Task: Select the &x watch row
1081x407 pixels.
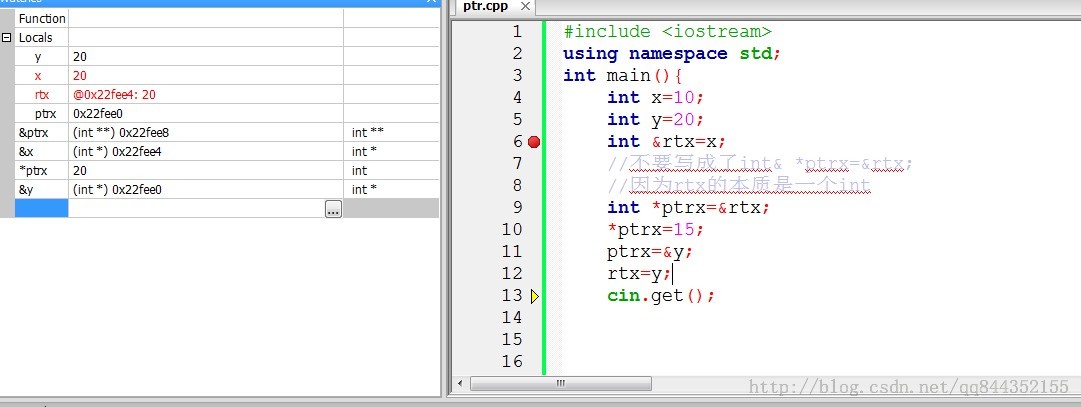Action: (x=227, y=151)
